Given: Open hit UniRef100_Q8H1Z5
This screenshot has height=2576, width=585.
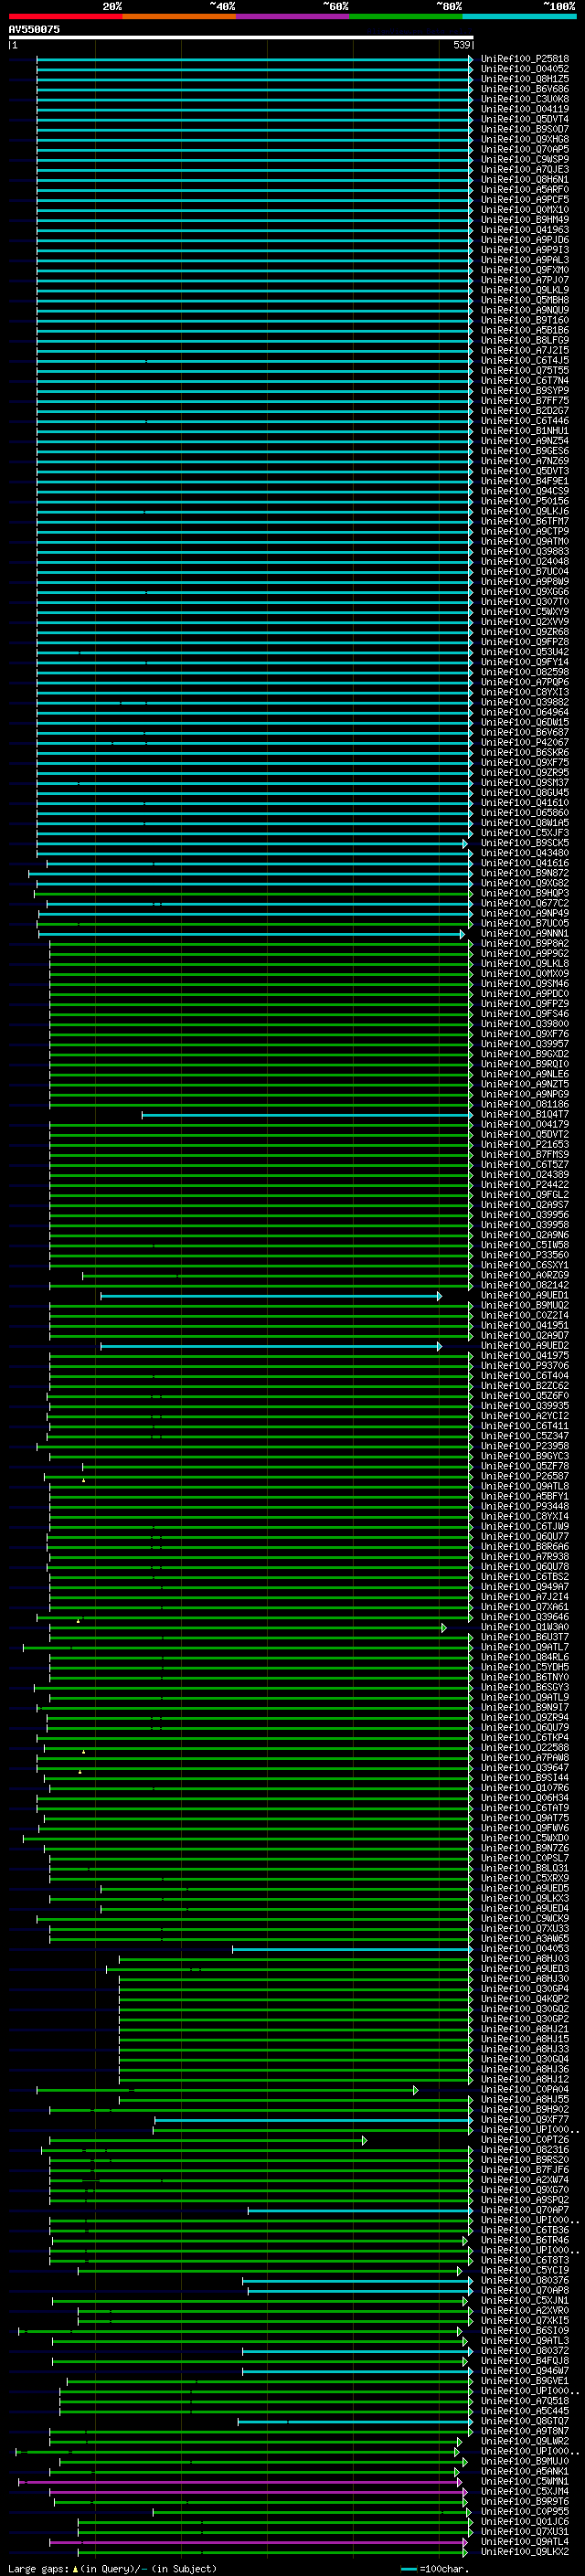Looking at the screenshot, I should [x=525, y=80].
